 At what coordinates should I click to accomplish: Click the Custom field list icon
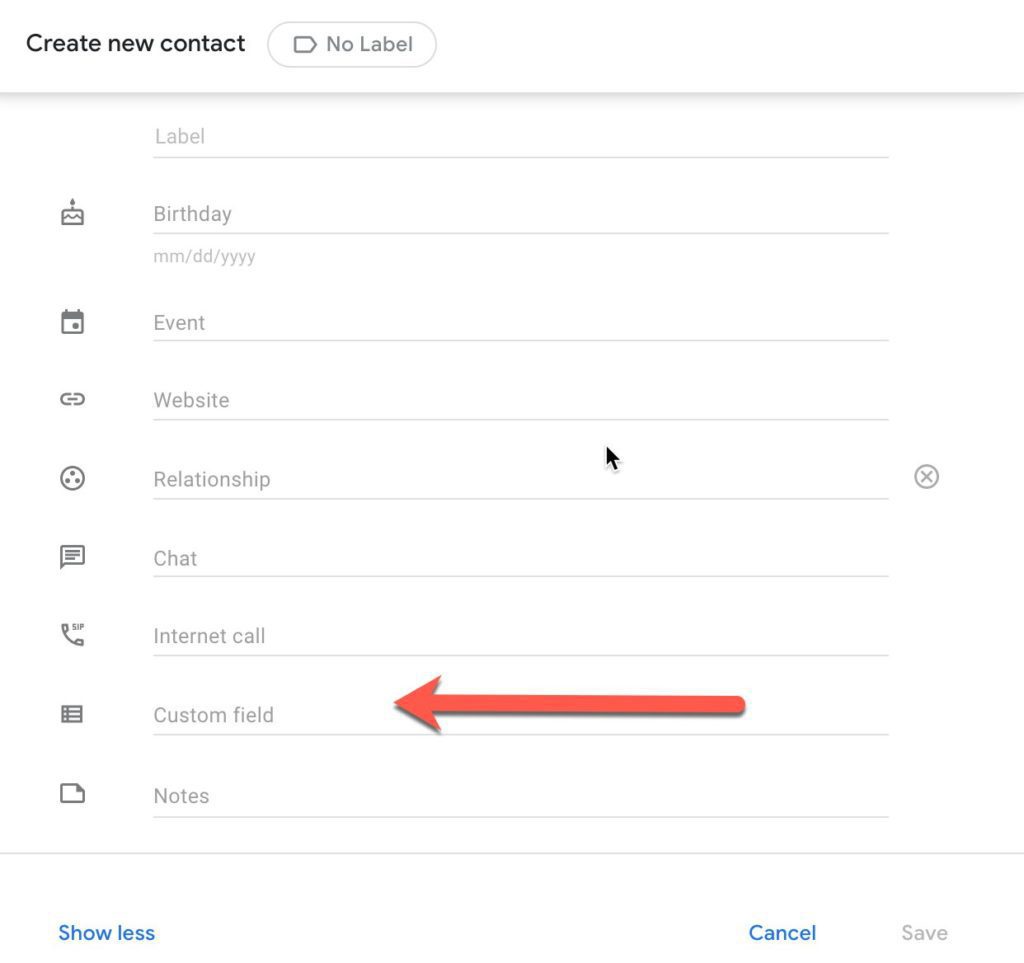(72, 714)
